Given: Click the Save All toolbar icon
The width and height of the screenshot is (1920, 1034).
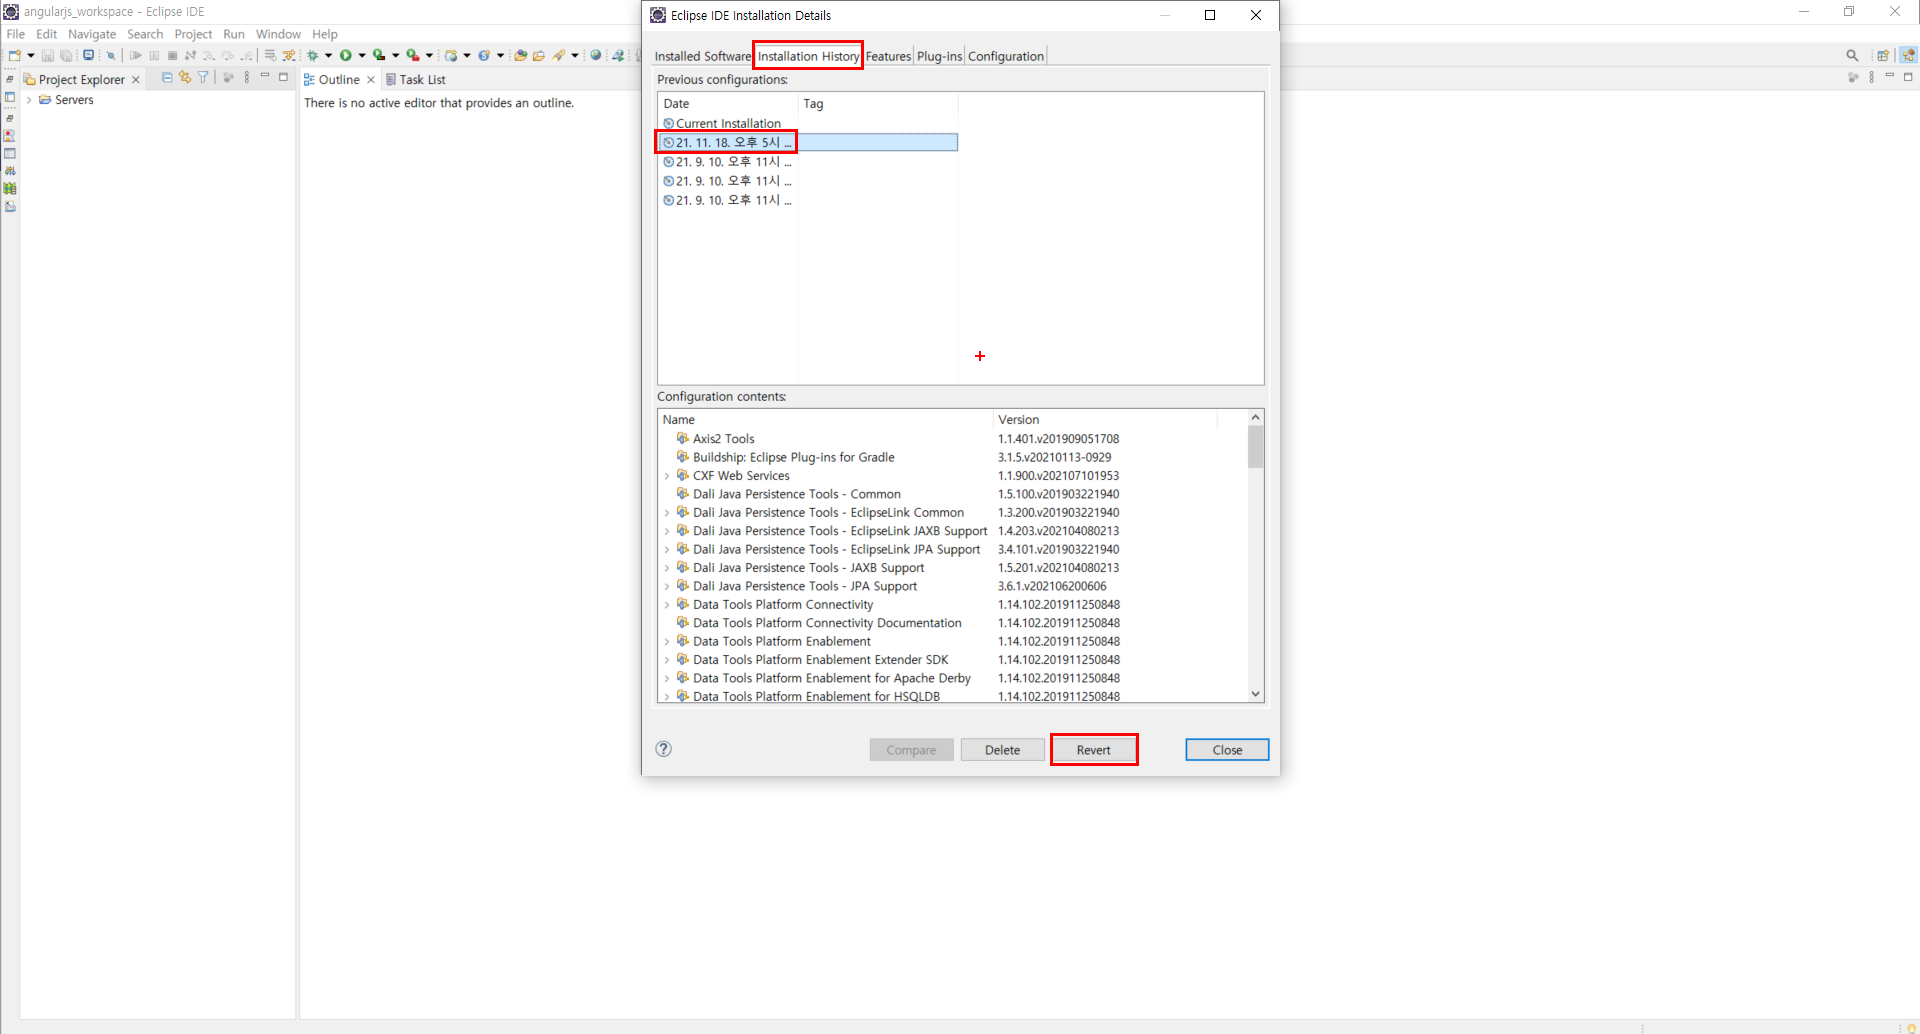Looking at the screenshot, I should tap(66, 55).
